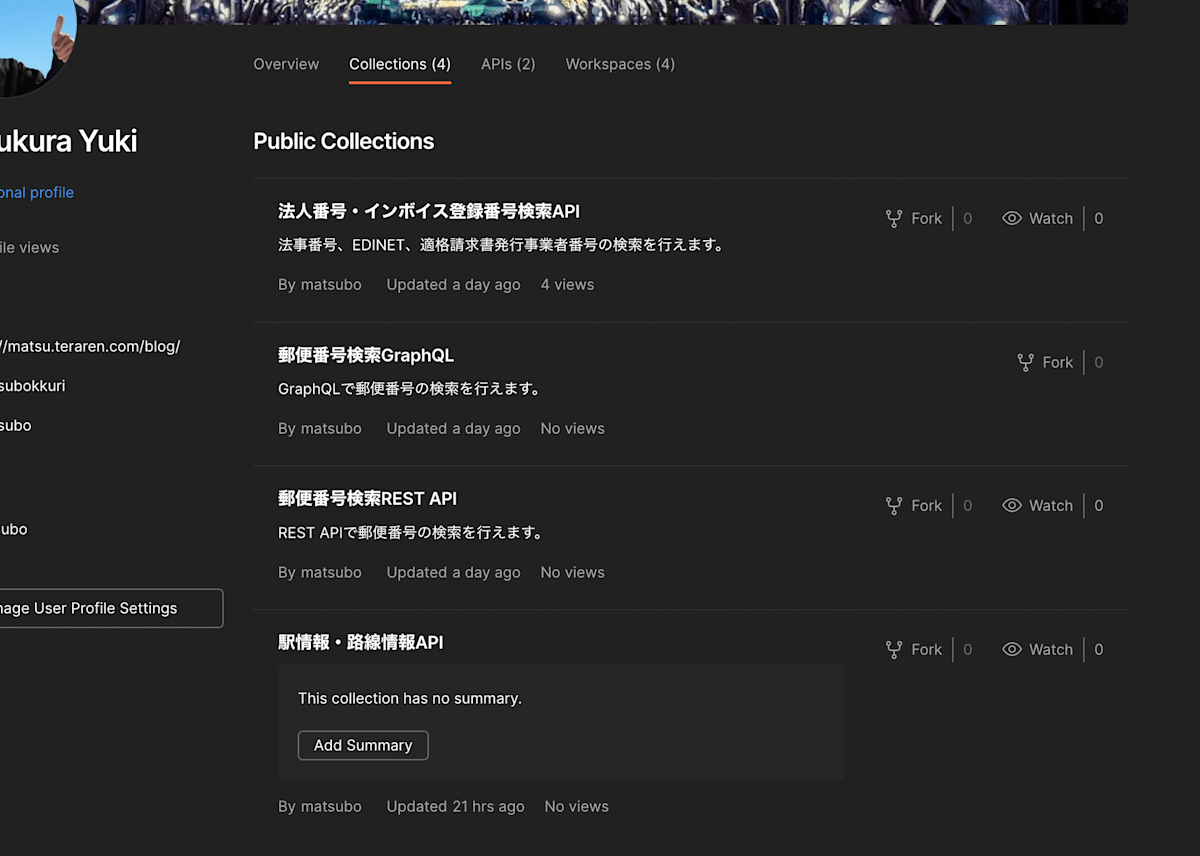Toggle Watch eye on 駅情報・路線情報API collection
The width and height of the screenshot is (1200, 856).
coord(1012,650)
